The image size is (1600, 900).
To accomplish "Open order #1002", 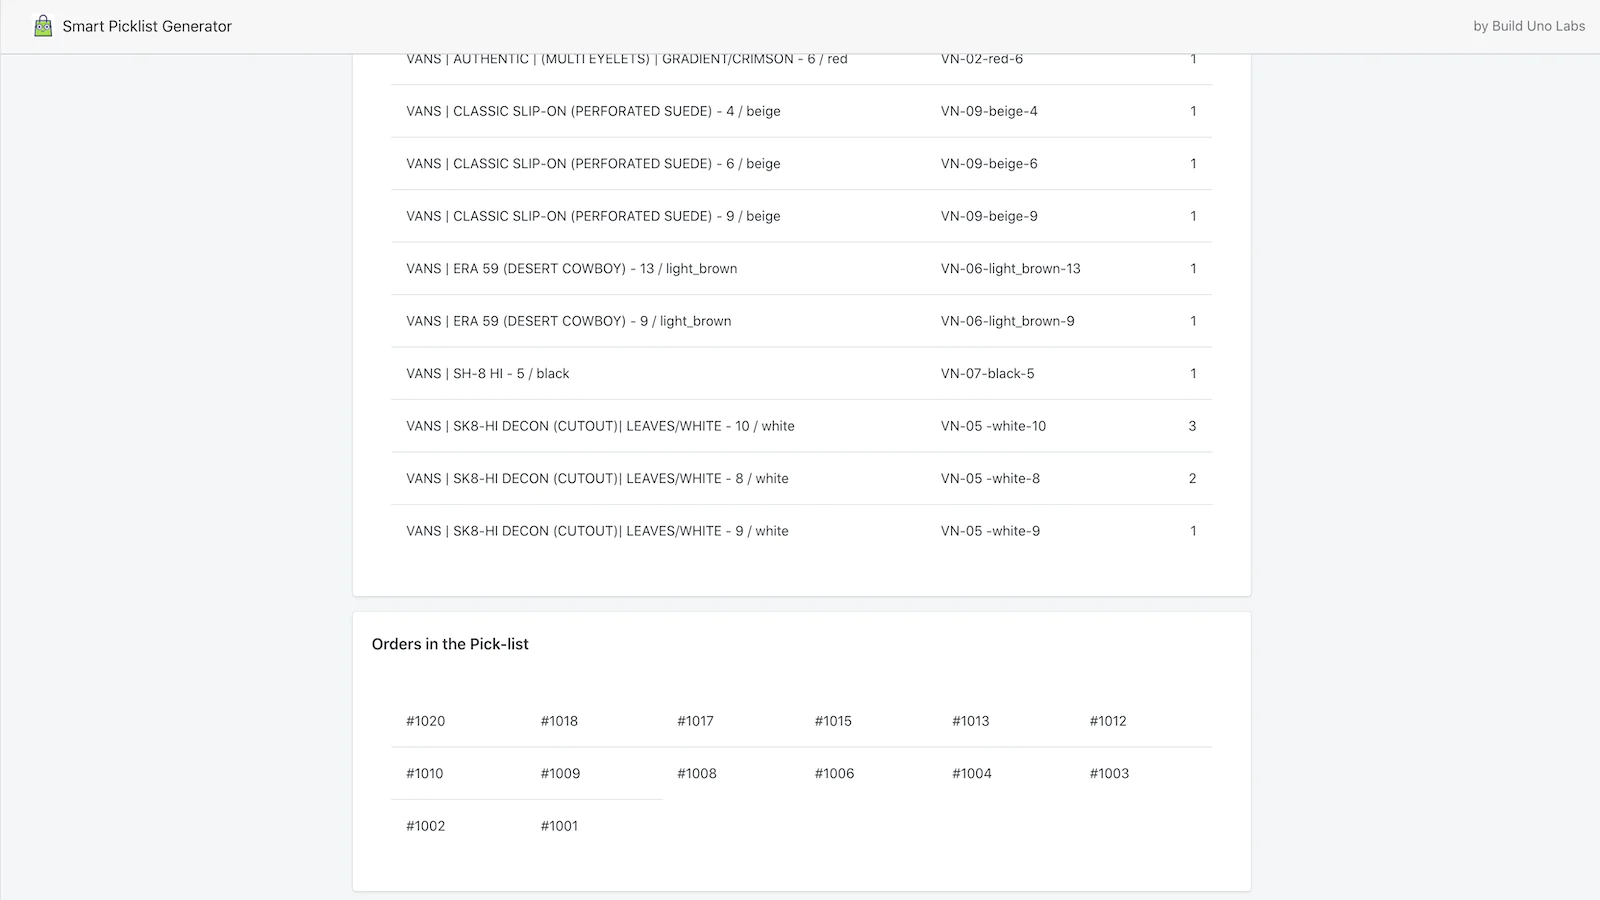I will pyautogui.click(x=426, y=826).
